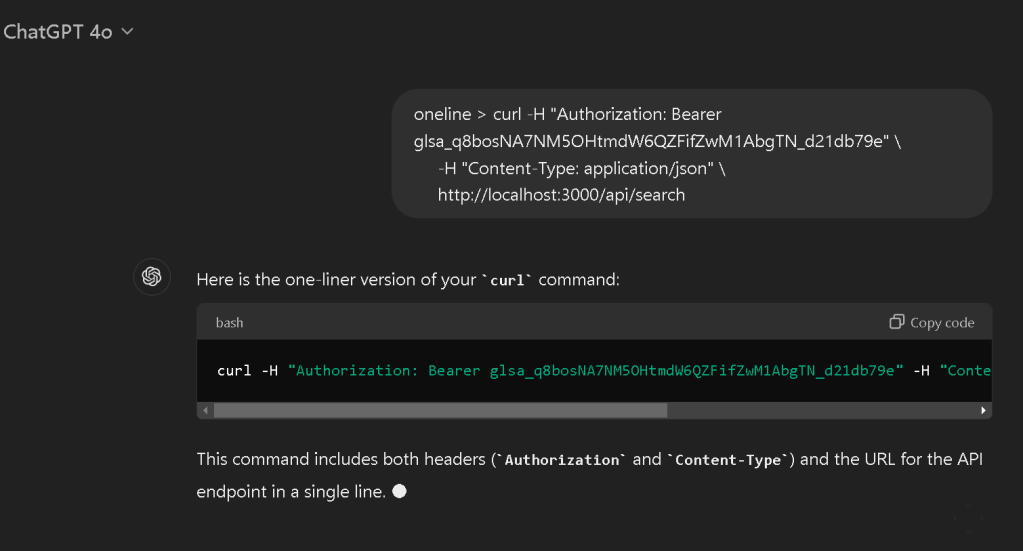Click inline code 'curl' in response intro
Screen dimensions: 1023x551
(x=507, y=280)
